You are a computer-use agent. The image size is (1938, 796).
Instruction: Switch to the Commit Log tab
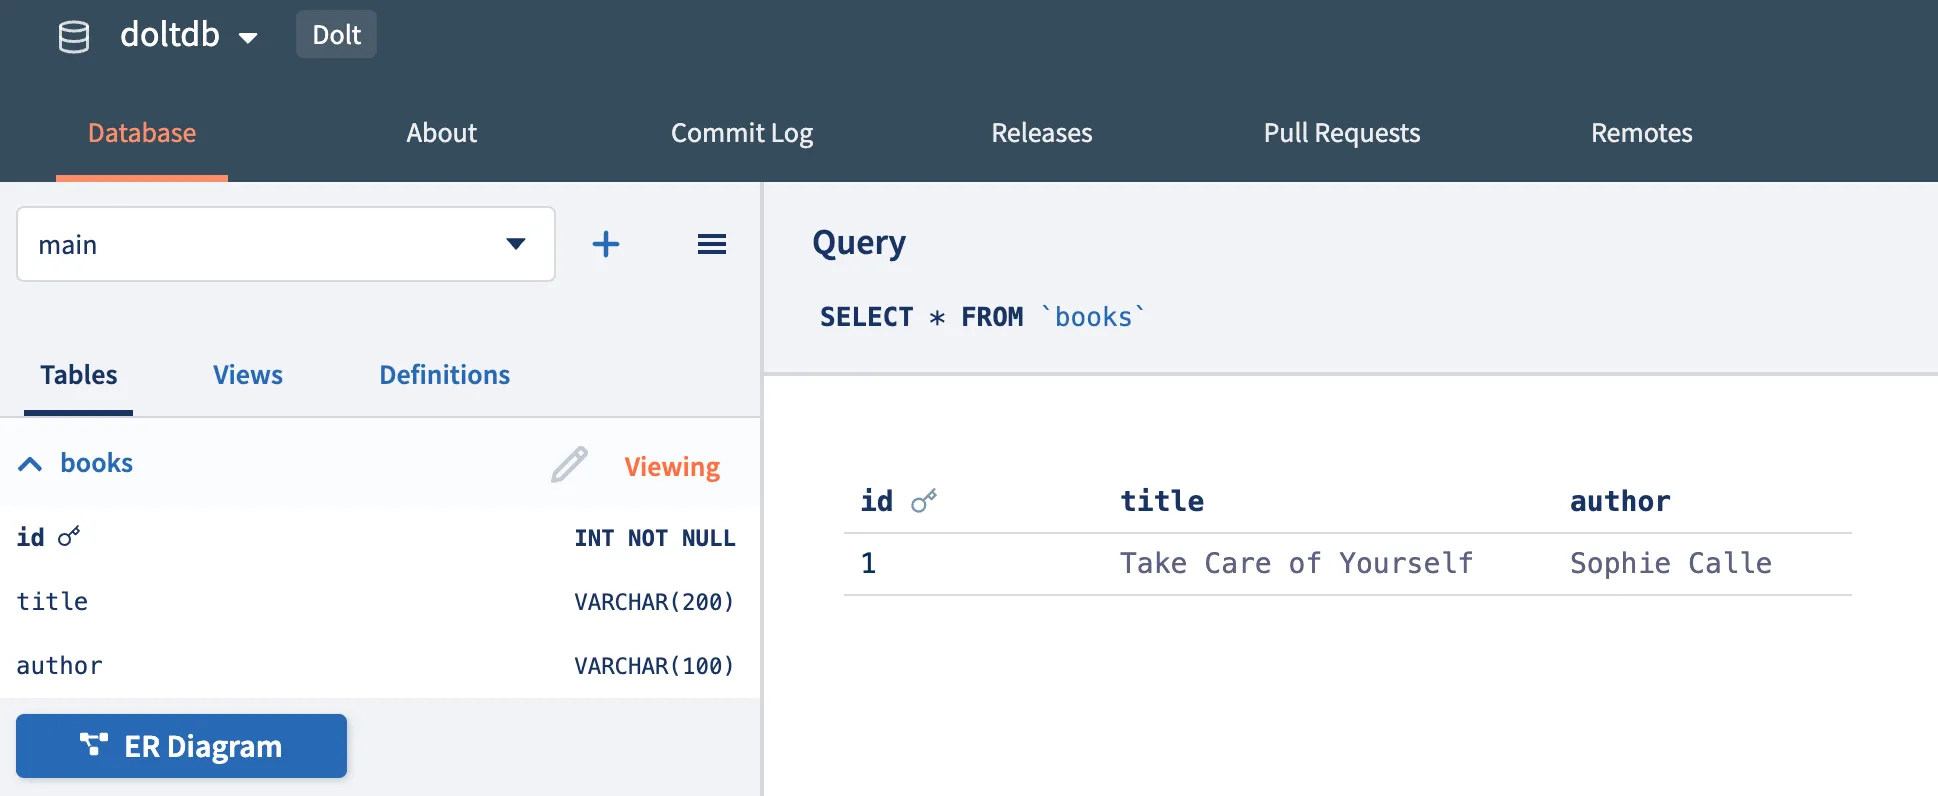click(x=741, y=133)
